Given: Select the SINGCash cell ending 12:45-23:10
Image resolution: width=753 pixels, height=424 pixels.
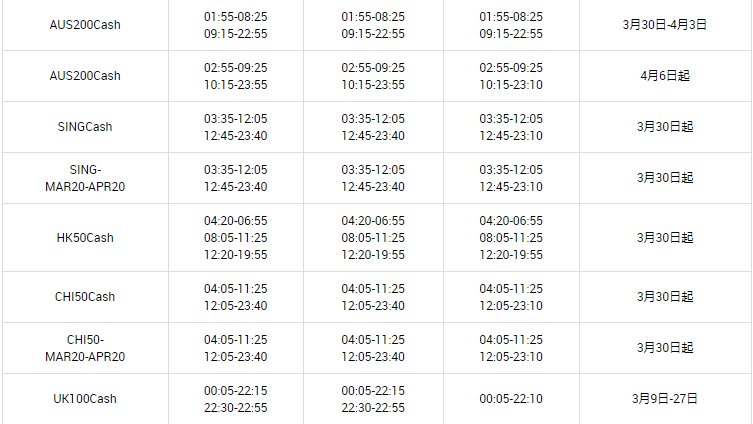Looking at the screenshot, I should [x=511, y=127].
